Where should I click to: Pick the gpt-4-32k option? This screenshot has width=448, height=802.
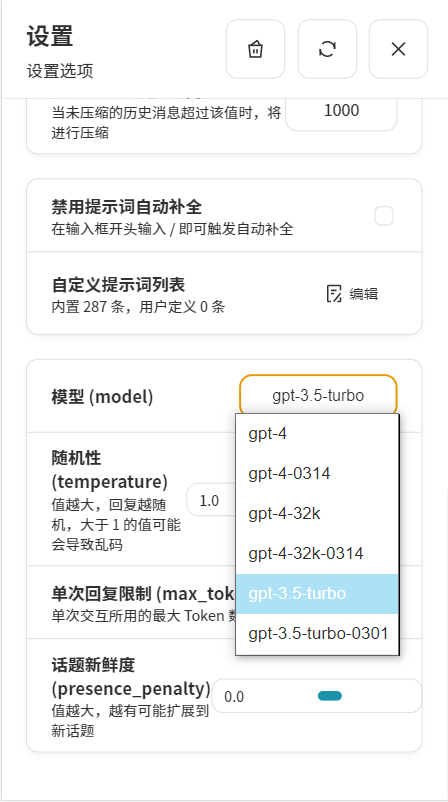(x=317, y=514)
